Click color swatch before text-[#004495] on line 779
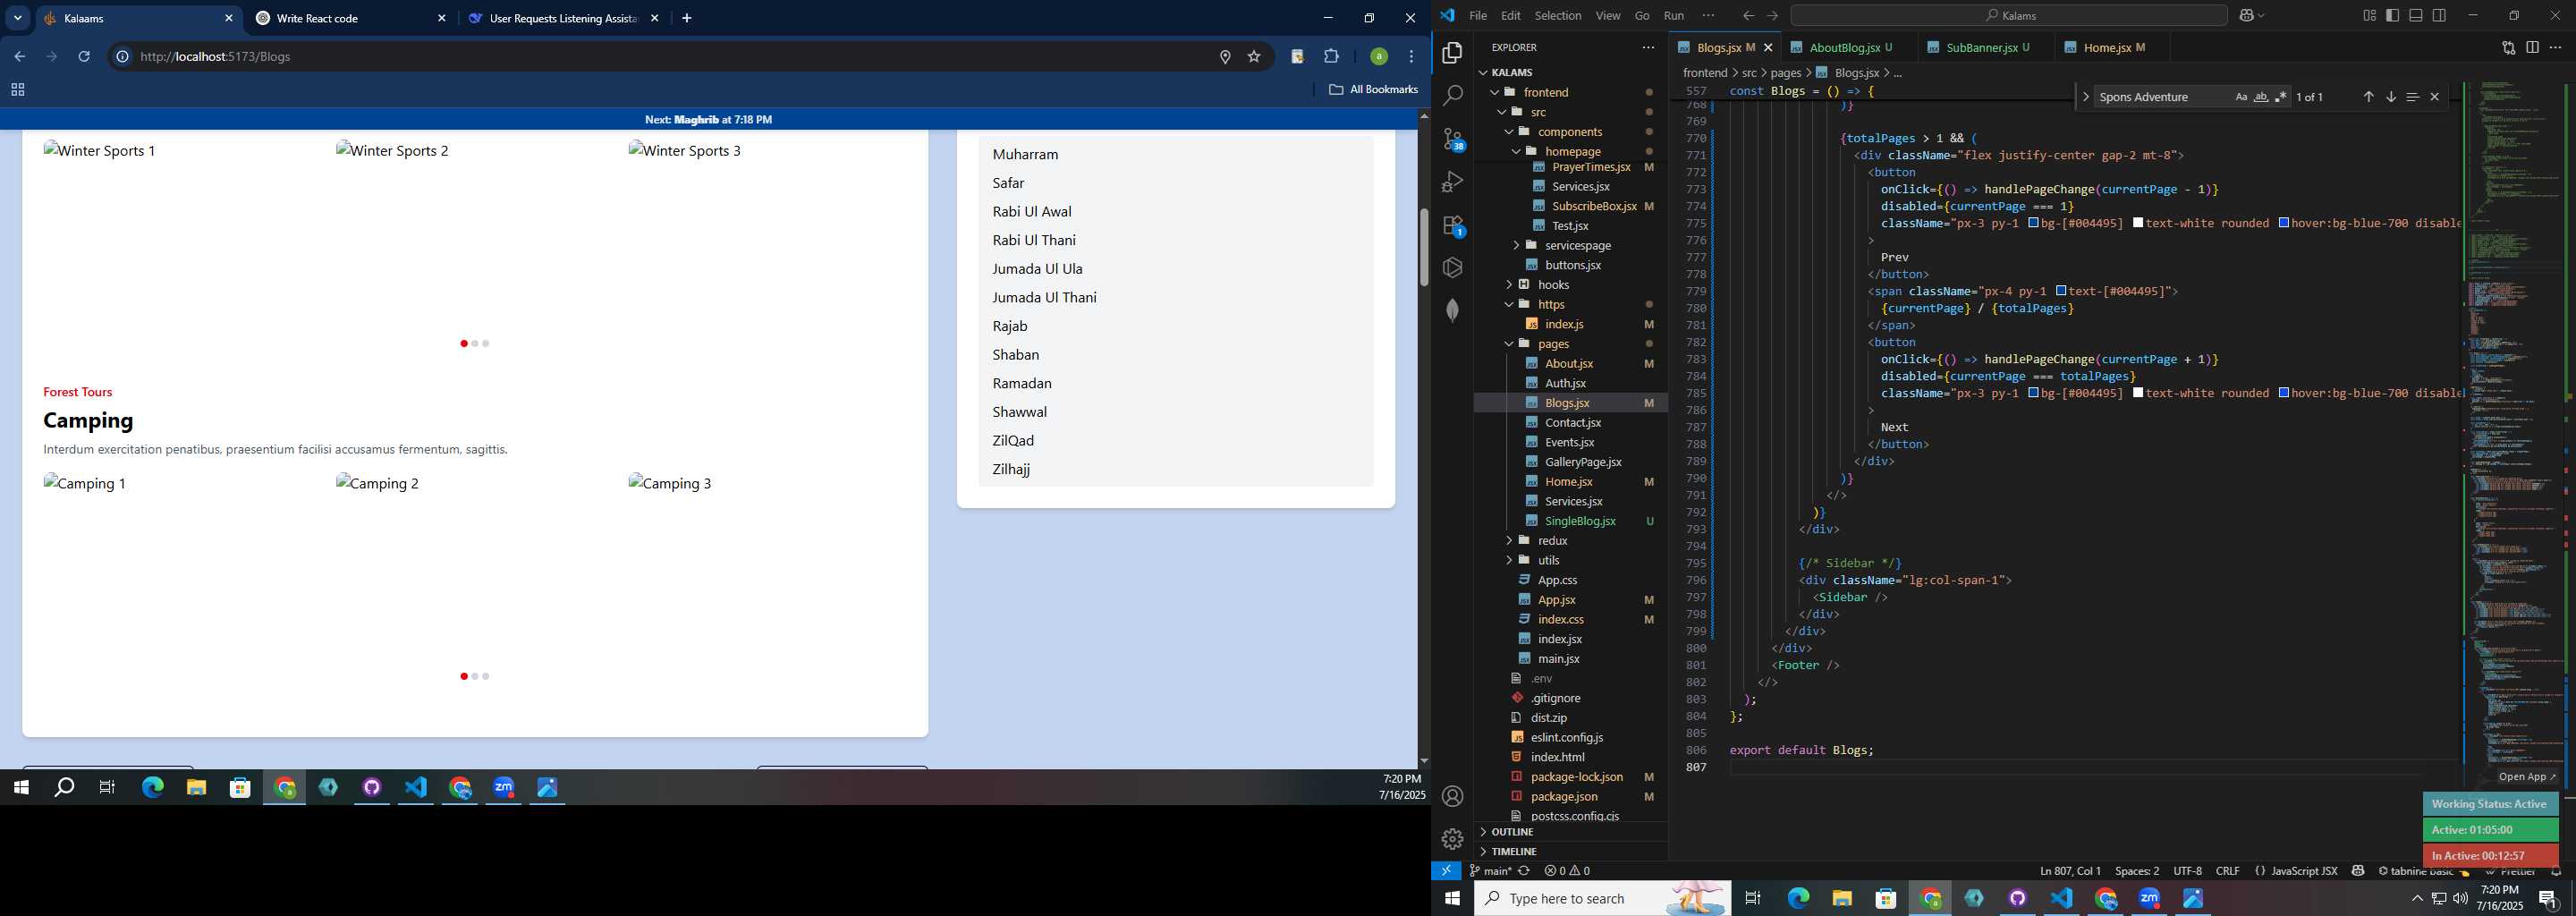 coord(2061,291)
